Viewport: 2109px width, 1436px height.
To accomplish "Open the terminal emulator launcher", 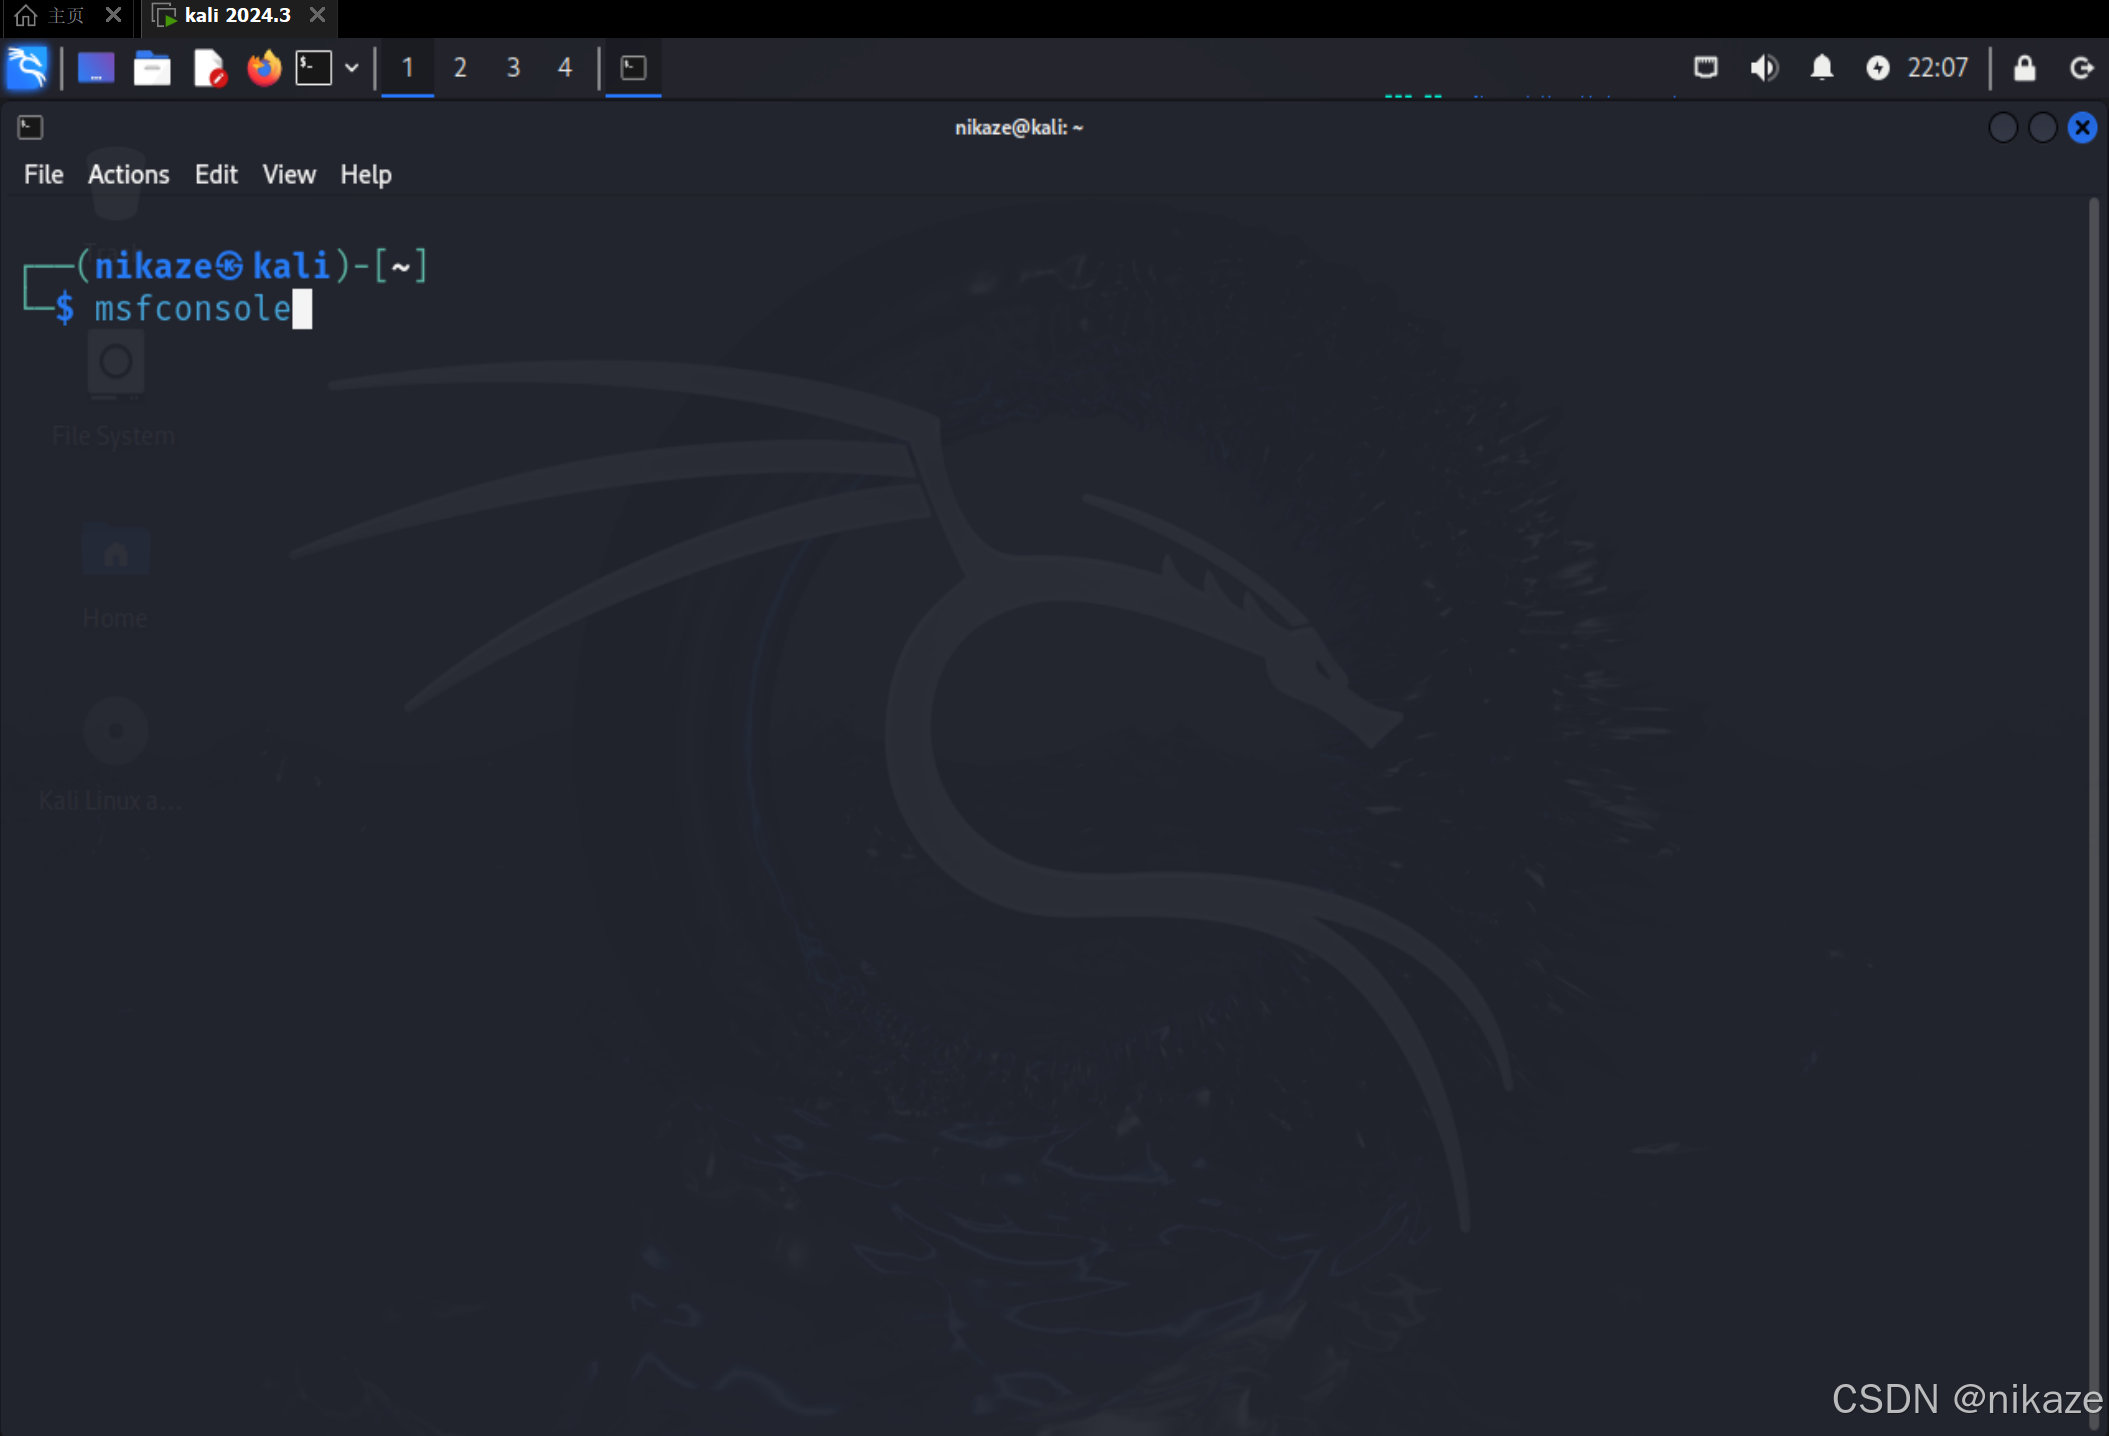I will [x=313, y=68].
